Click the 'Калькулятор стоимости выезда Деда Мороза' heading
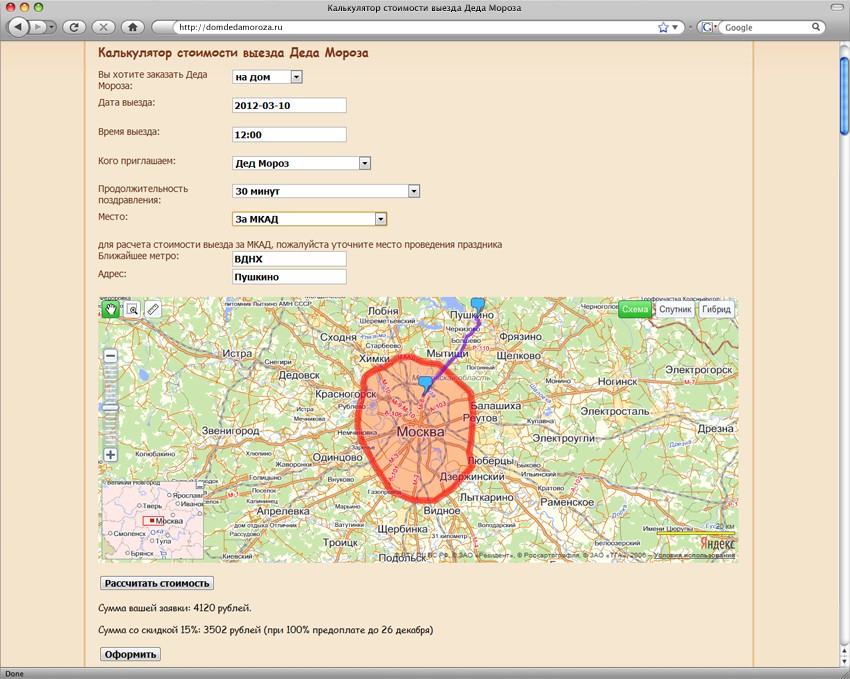Screen dimensions: 850x679 pos(233,53)
